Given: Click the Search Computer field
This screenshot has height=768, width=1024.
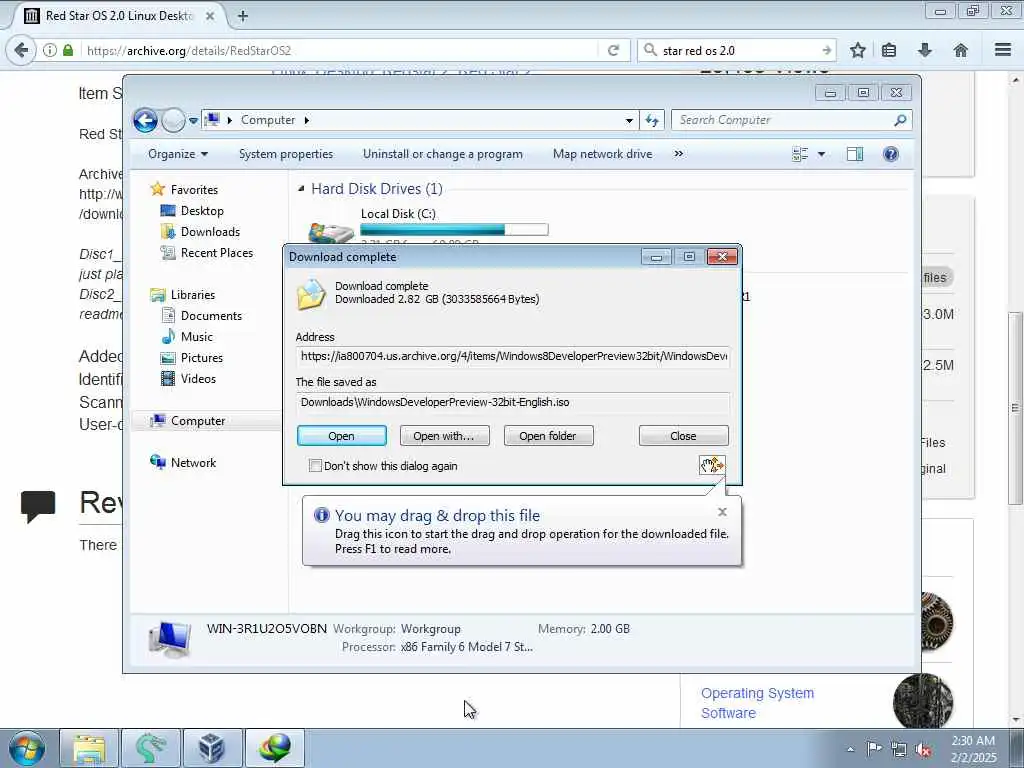Looking at the screenshot, I should click(x=784, y=120).
